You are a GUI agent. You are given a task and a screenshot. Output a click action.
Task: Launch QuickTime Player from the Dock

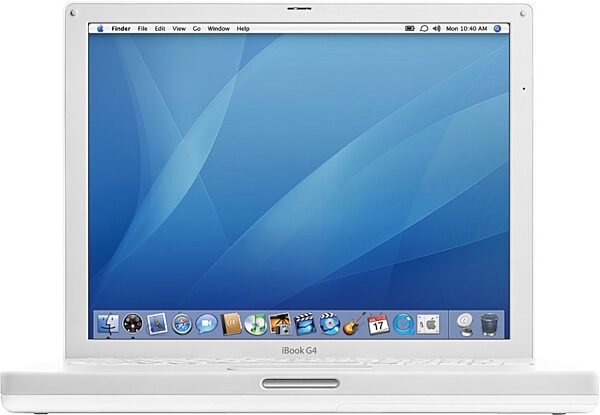tap(403, 324)
